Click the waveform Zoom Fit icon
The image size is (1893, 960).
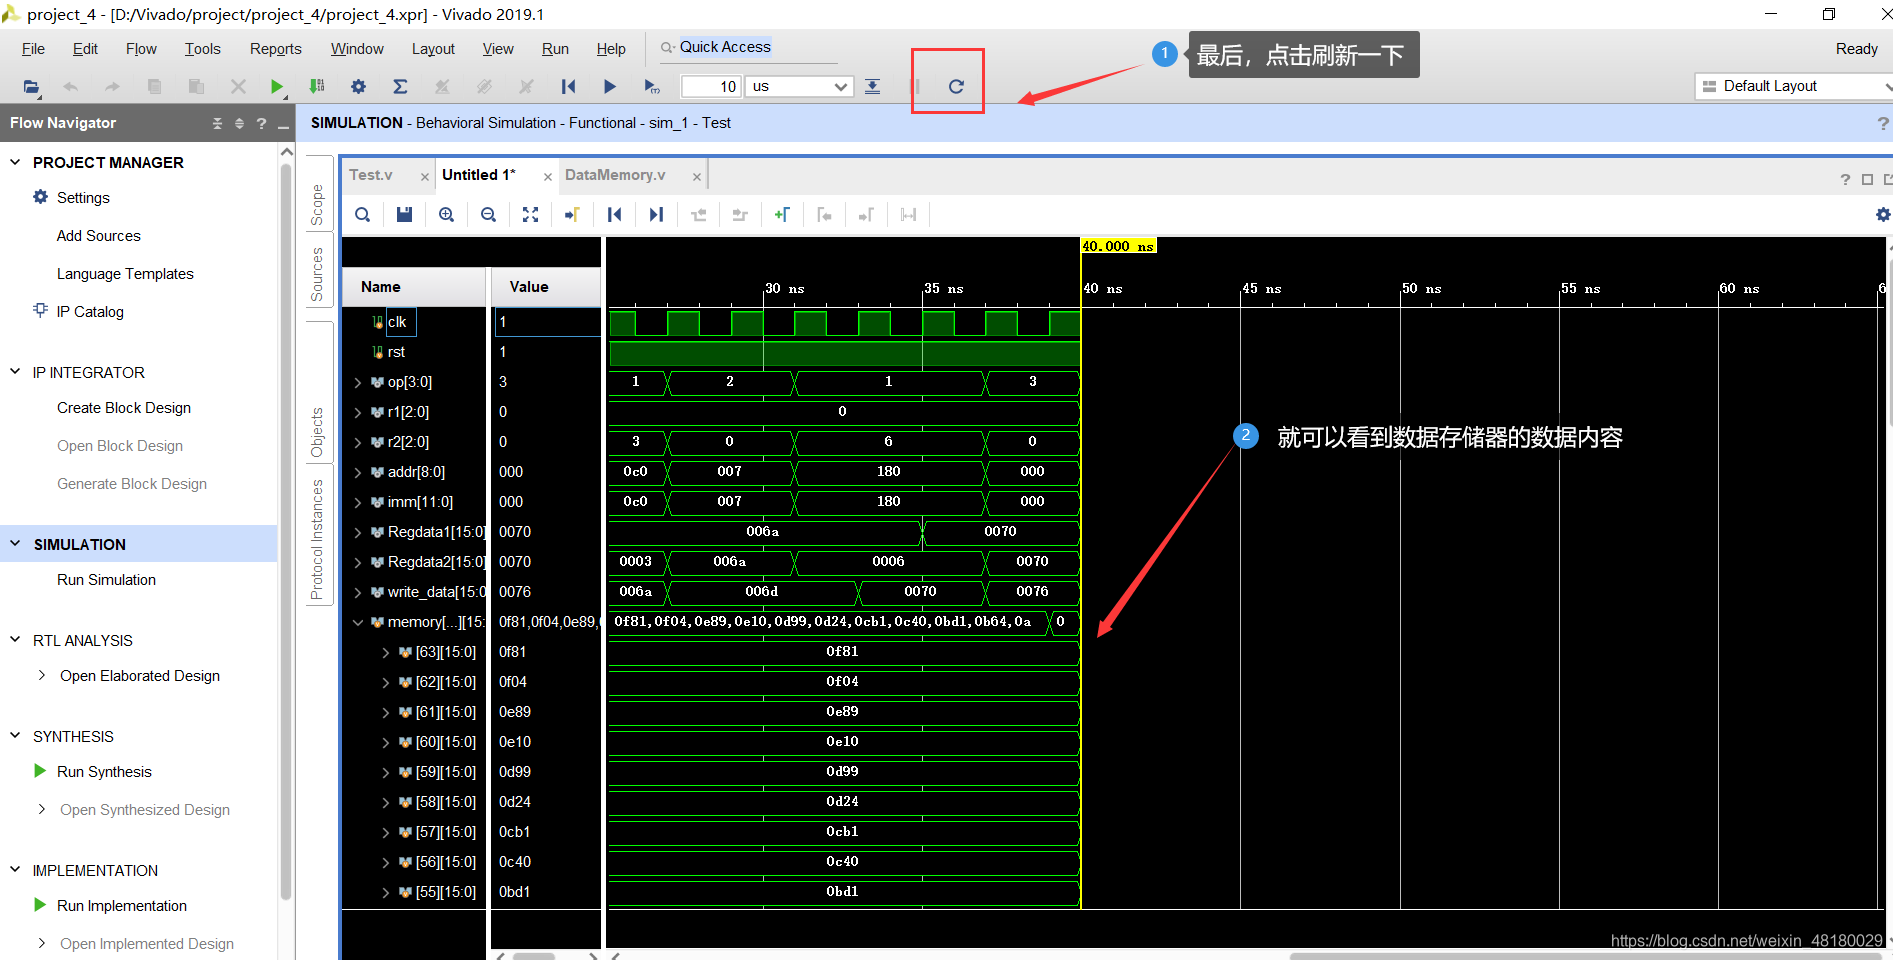[530, 214]
